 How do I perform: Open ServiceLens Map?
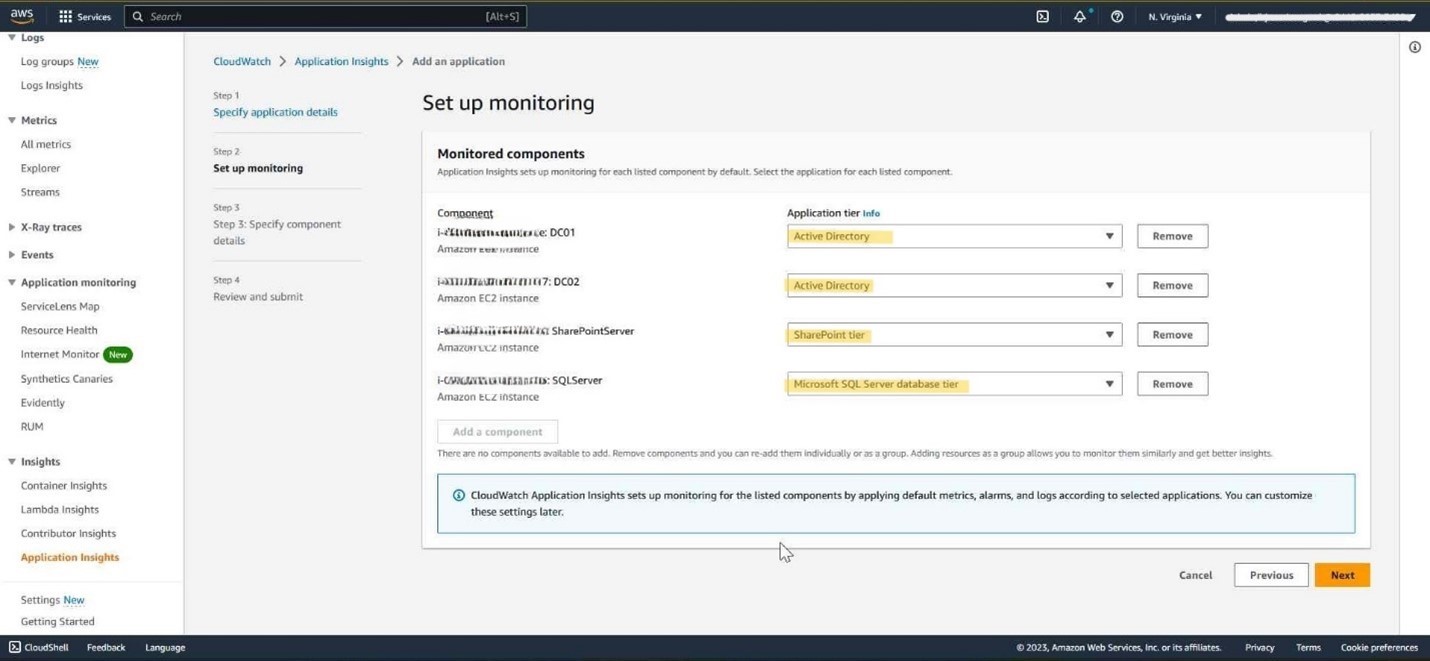[60, 306]
